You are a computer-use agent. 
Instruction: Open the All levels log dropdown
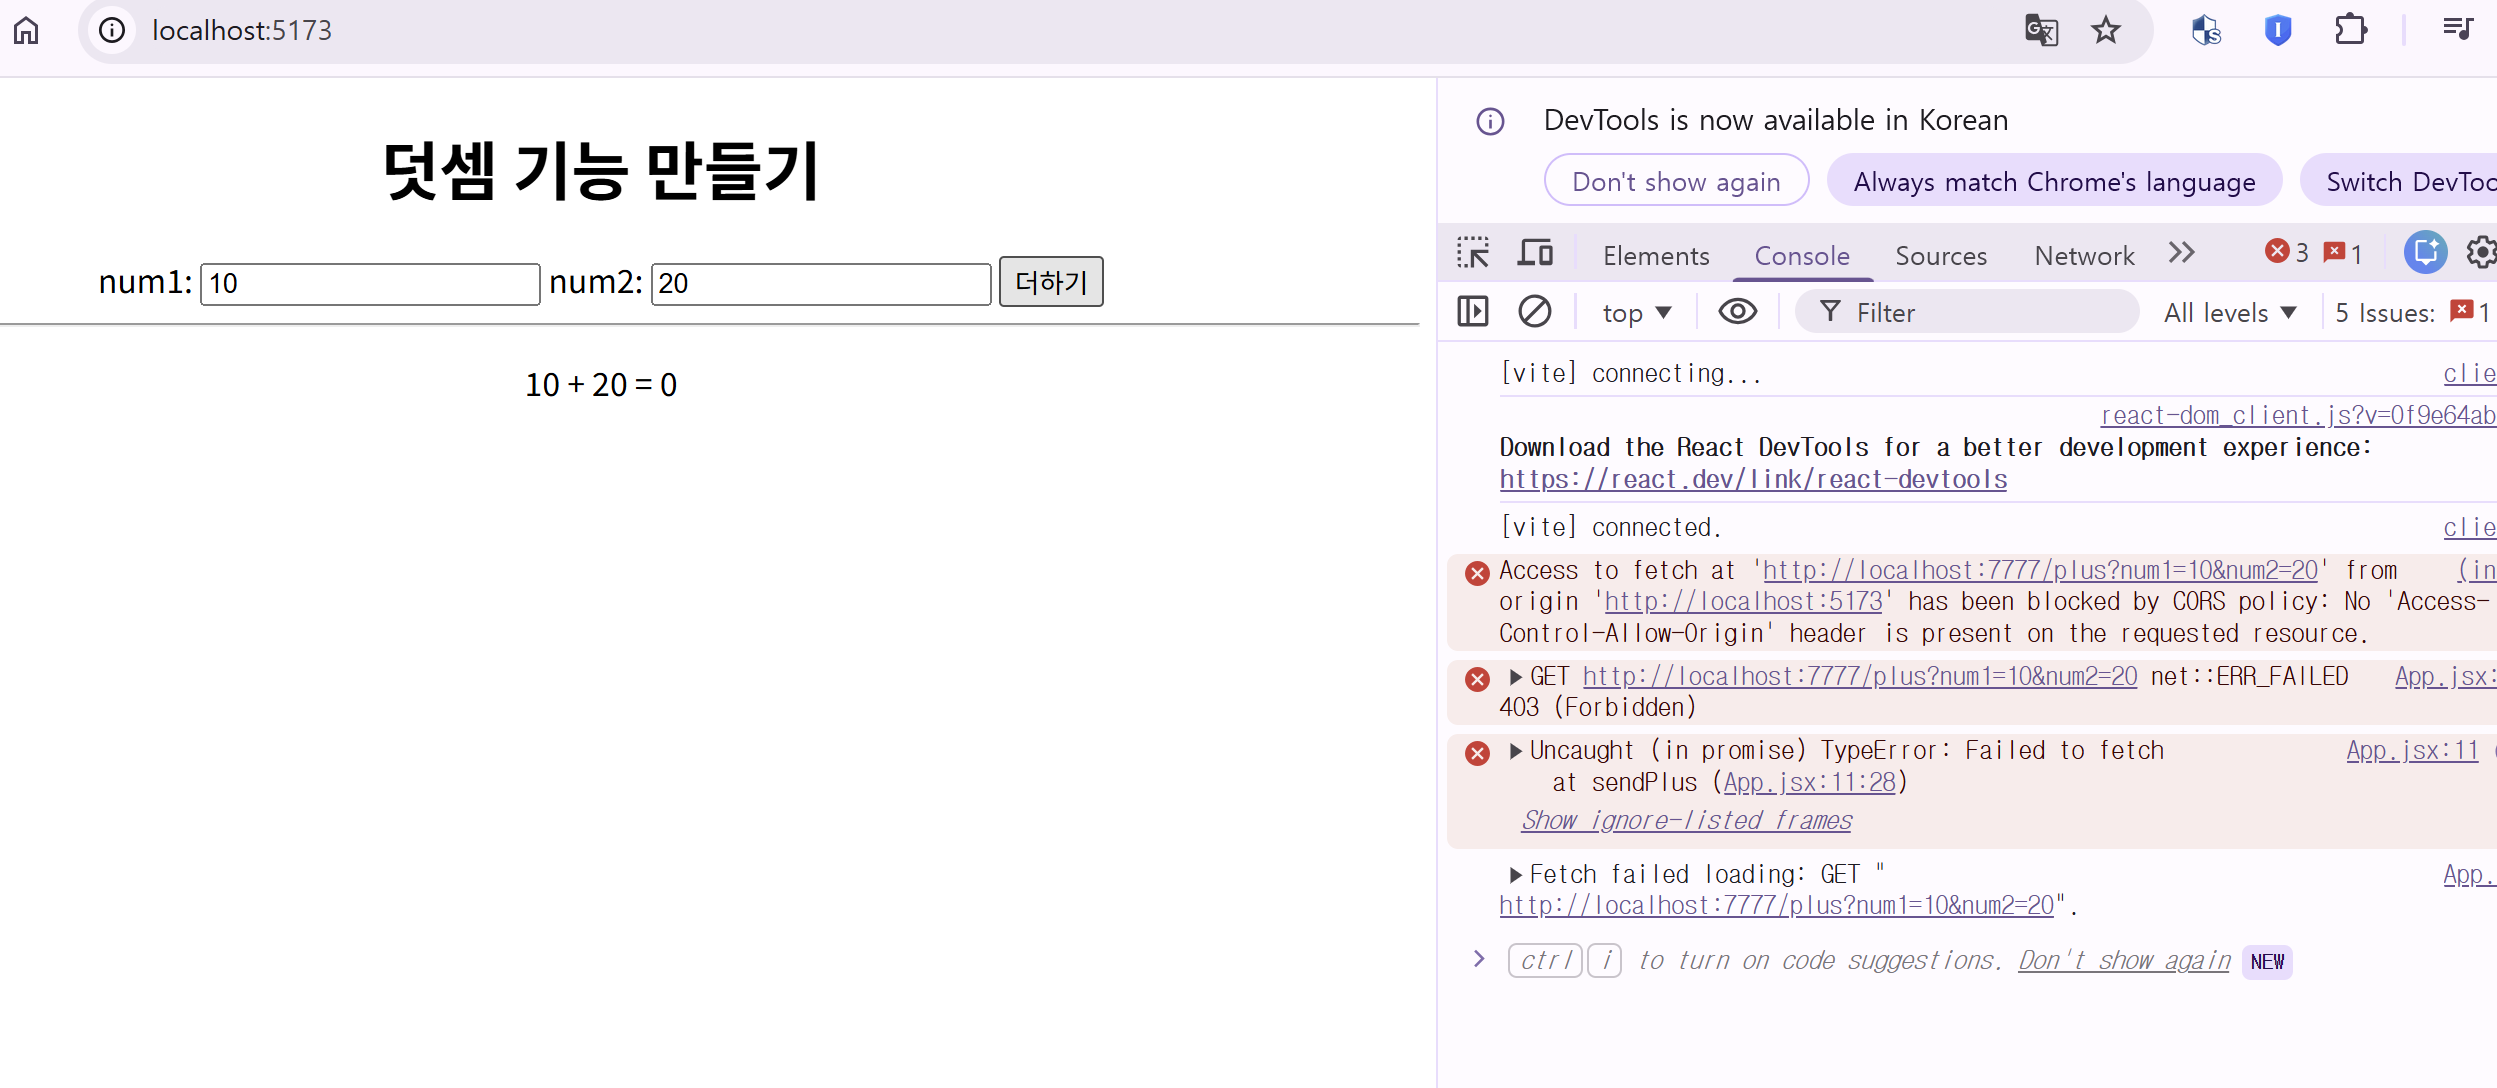click(x=2229, y=313)
